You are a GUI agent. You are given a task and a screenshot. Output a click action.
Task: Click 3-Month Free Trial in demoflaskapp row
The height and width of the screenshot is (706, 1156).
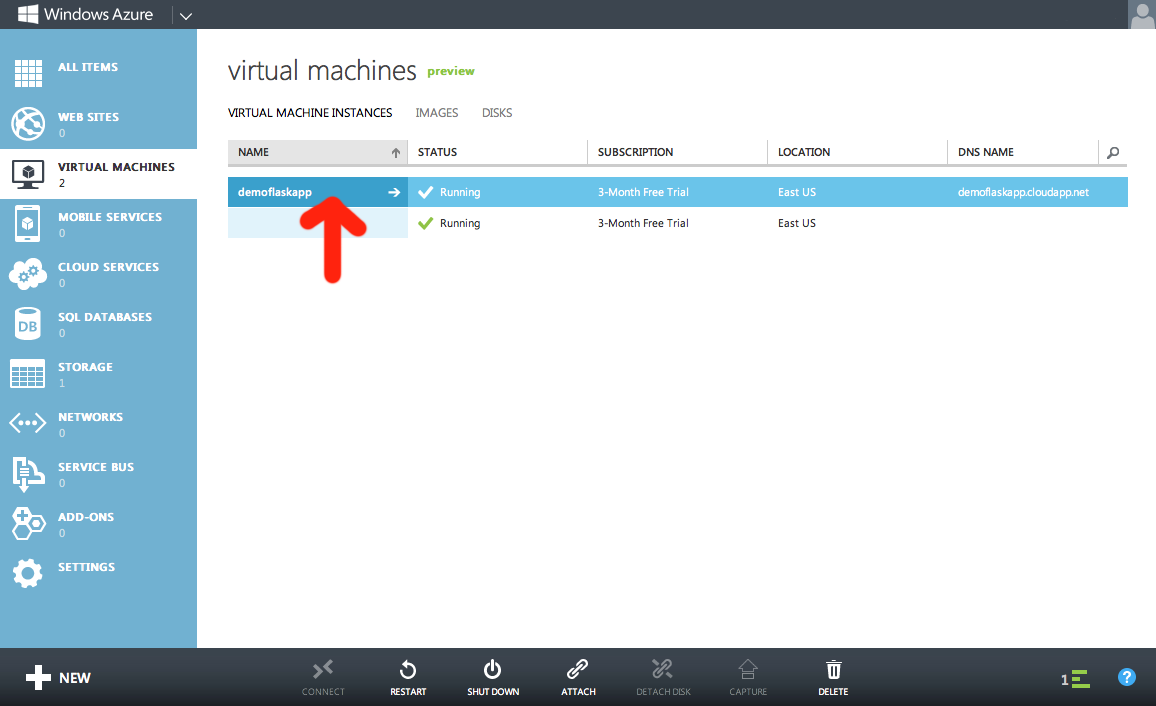(643, 192)
